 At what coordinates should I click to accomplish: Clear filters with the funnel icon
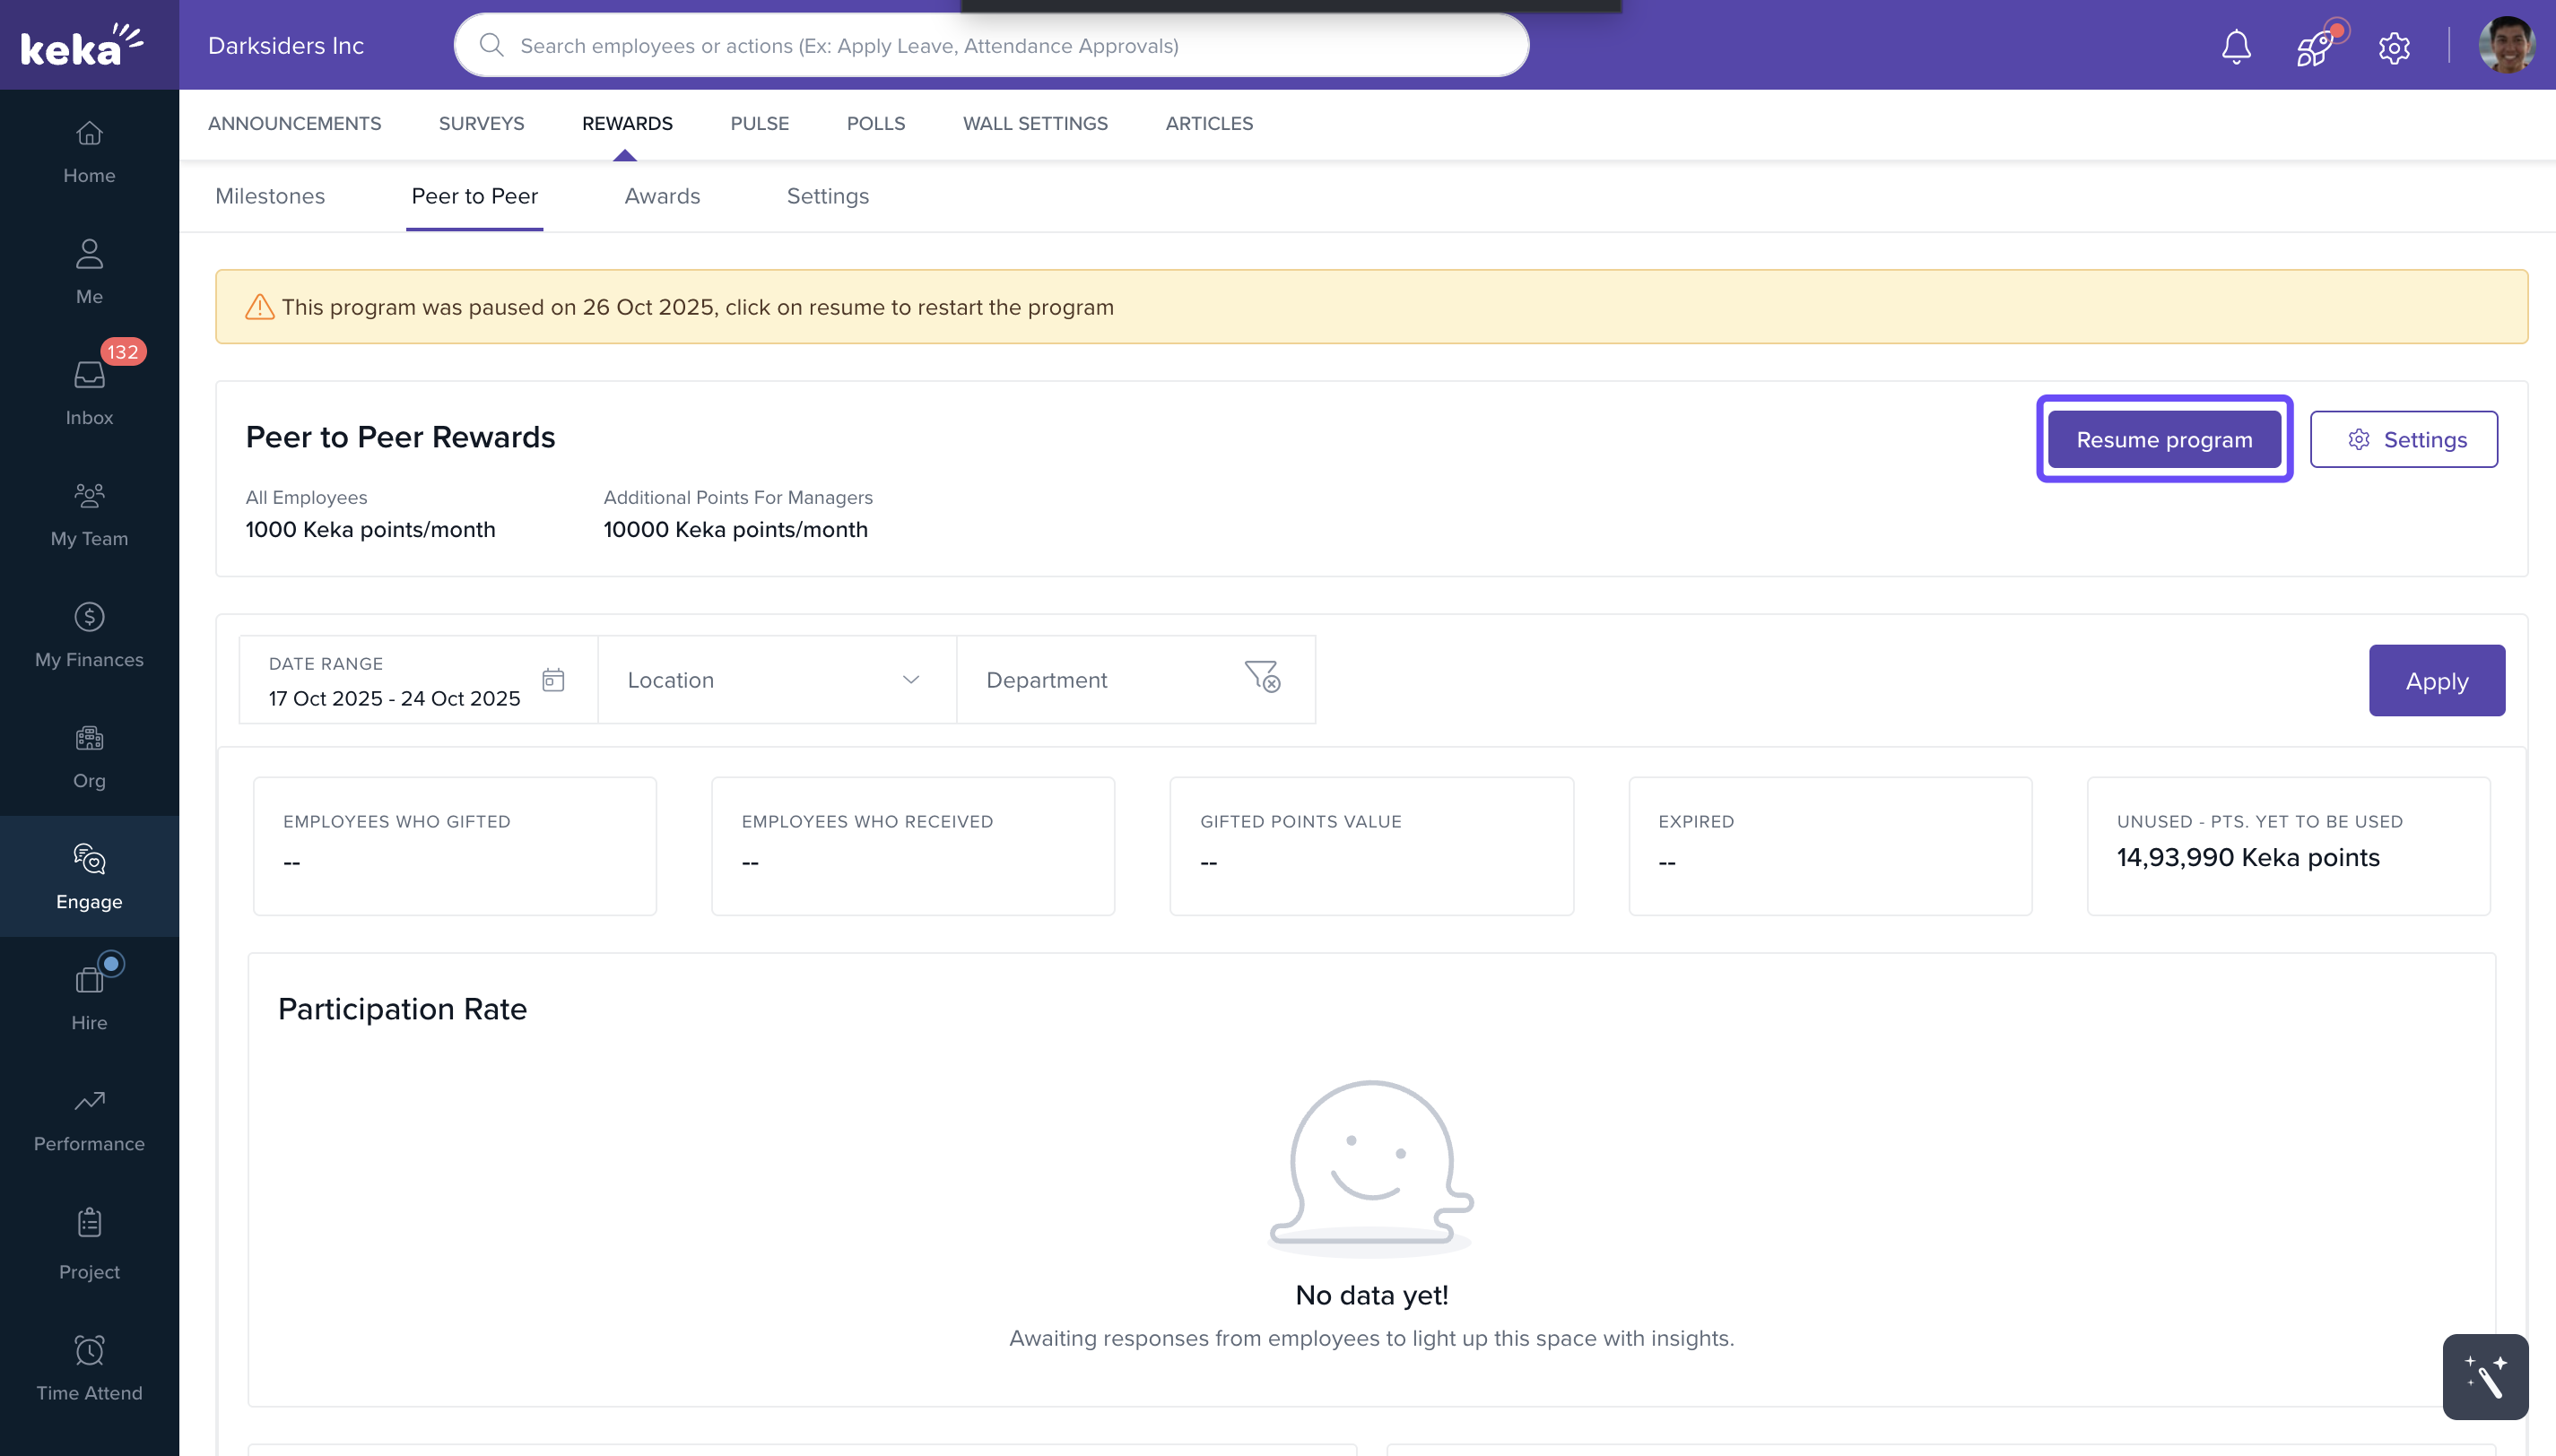pyautogui.click(x=1262, y=677)
